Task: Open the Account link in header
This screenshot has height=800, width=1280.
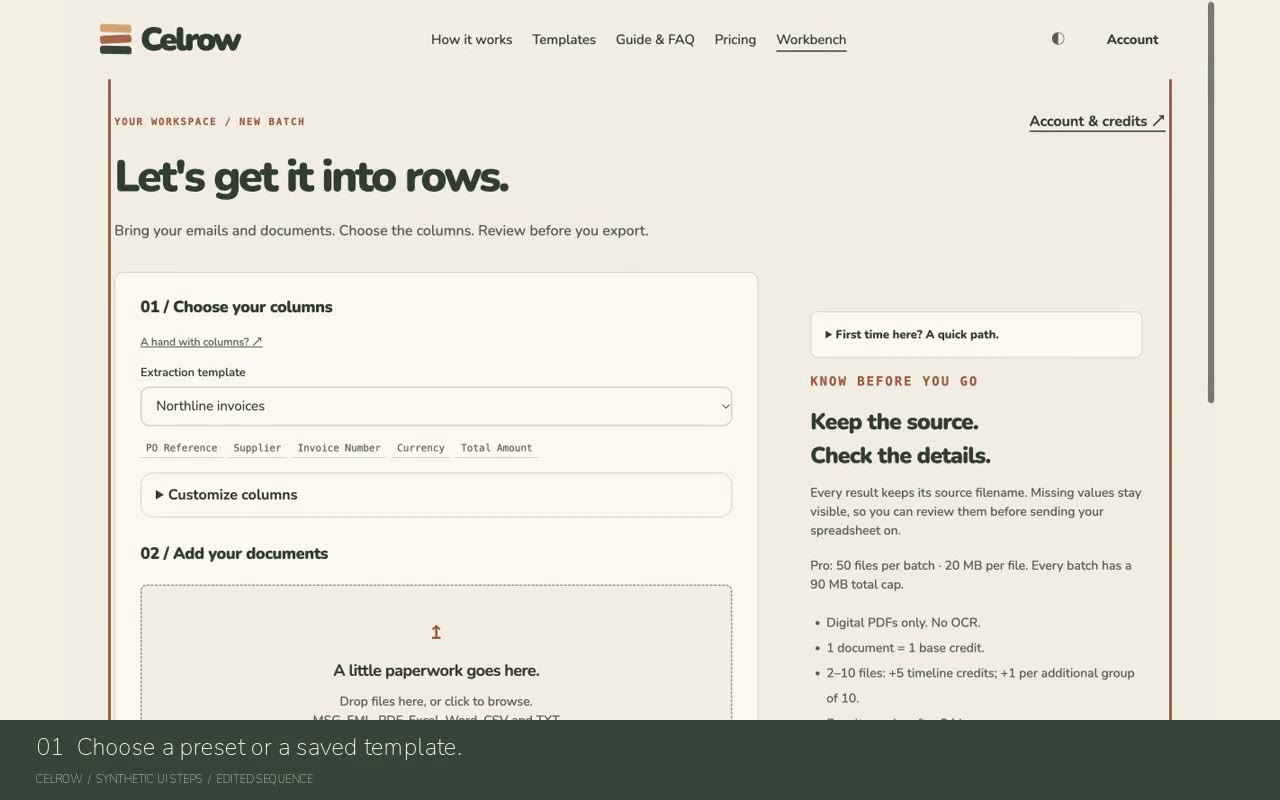Action: 1132,40
